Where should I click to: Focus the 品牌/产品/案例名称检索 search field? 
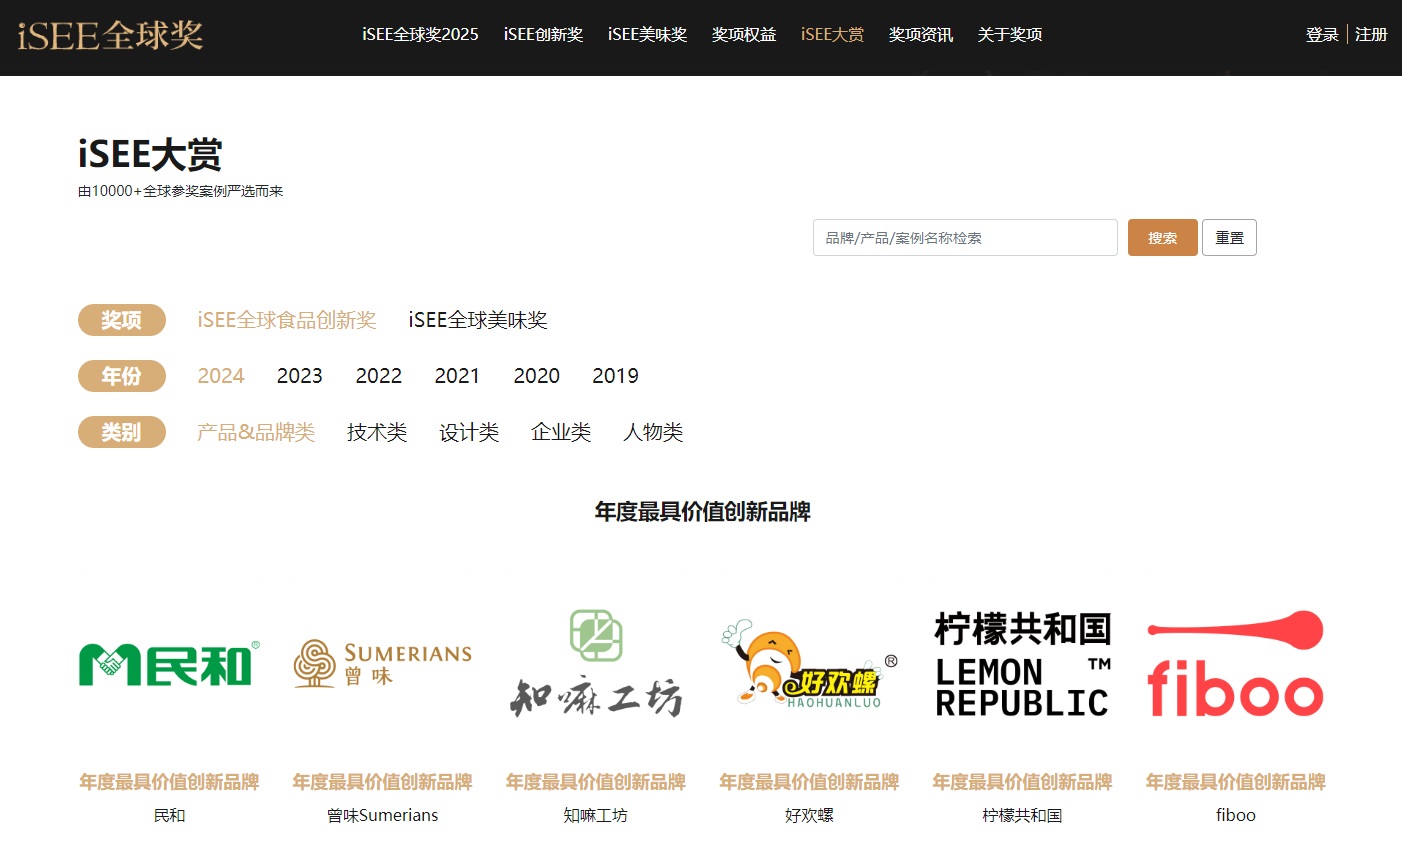click(965, 238)
